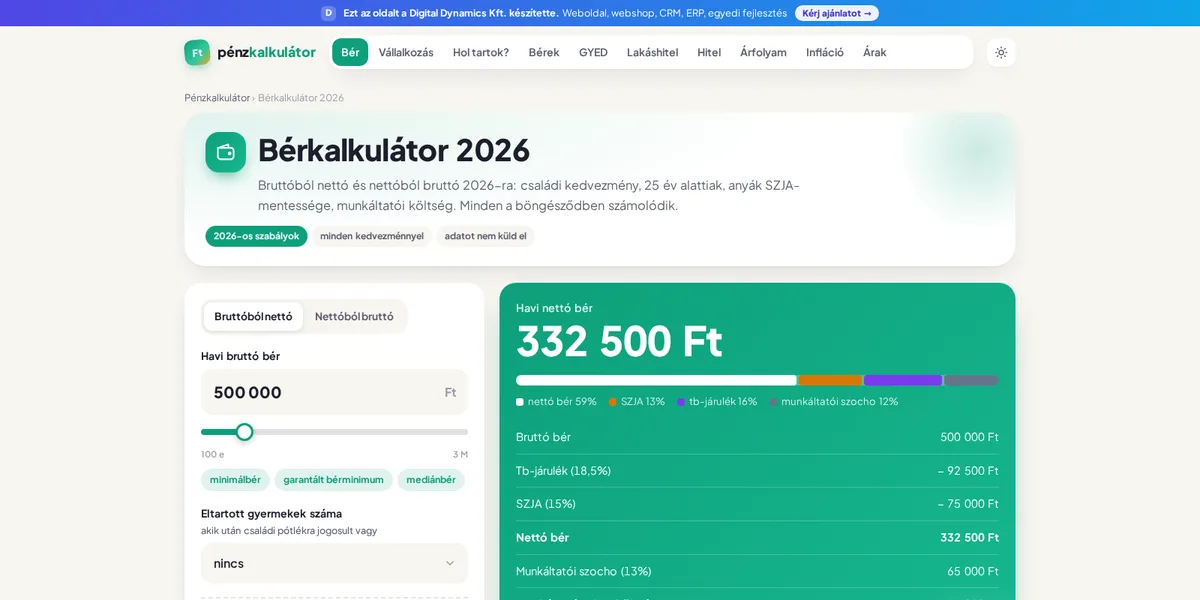1200x600 pixels.
Task: Open the Hol tartok? menu item
Action: (x=481, y=53)
